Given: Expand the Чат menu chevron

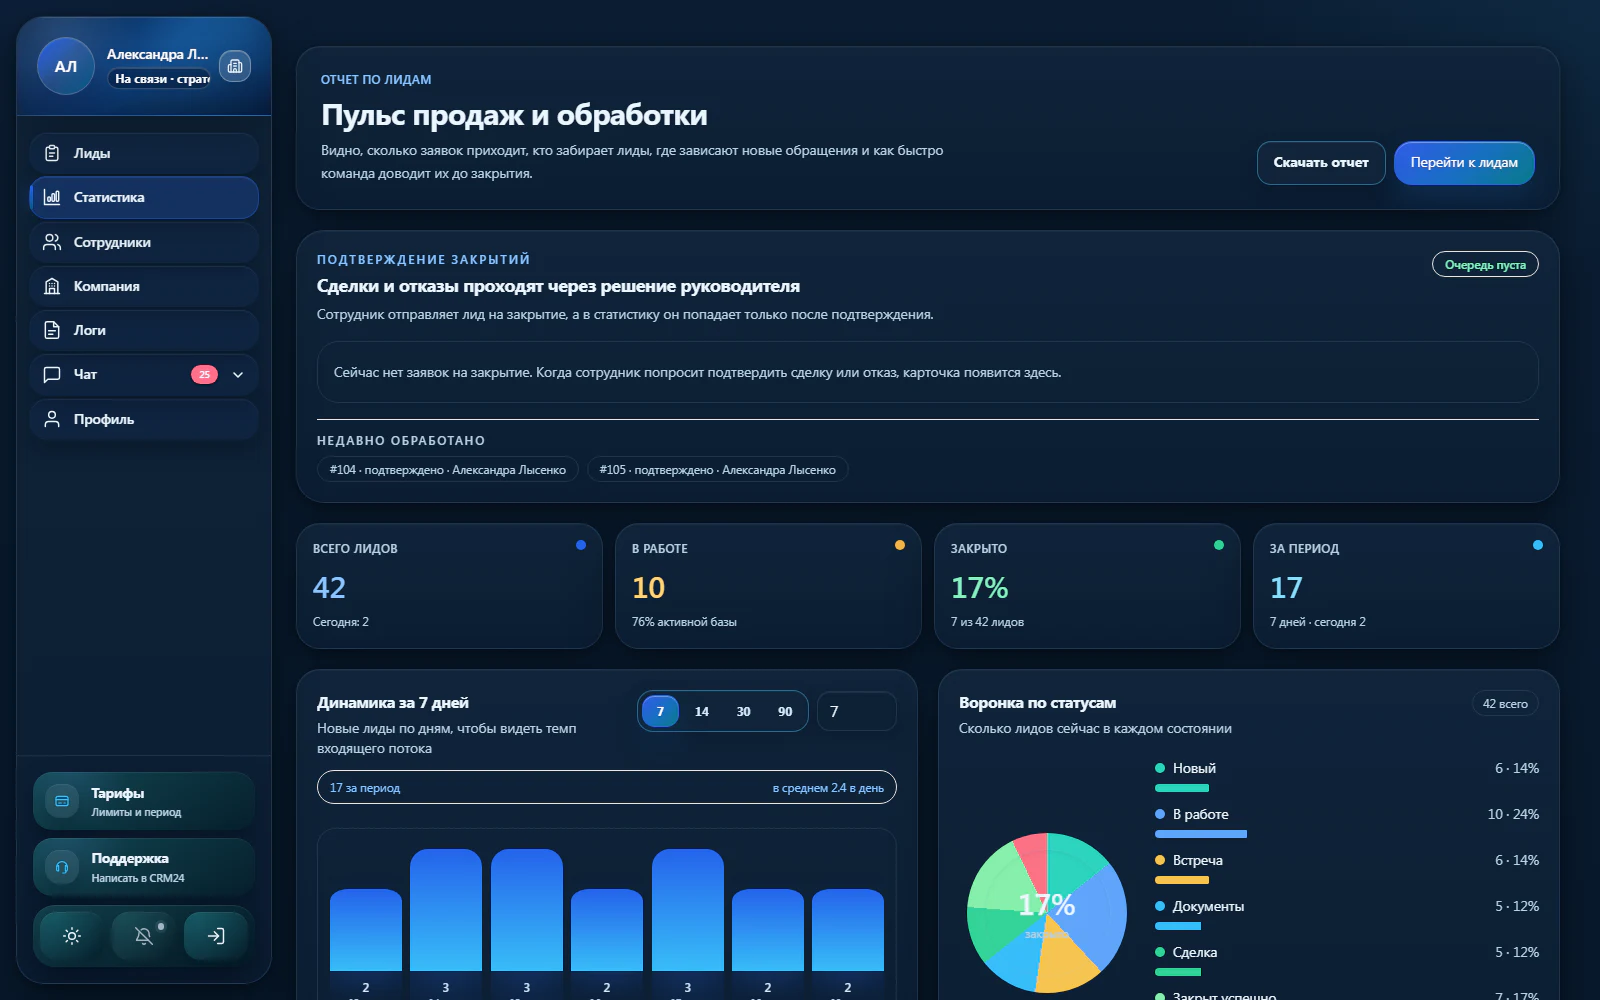Looking at the screenshot, I should (x=238, y=375).
